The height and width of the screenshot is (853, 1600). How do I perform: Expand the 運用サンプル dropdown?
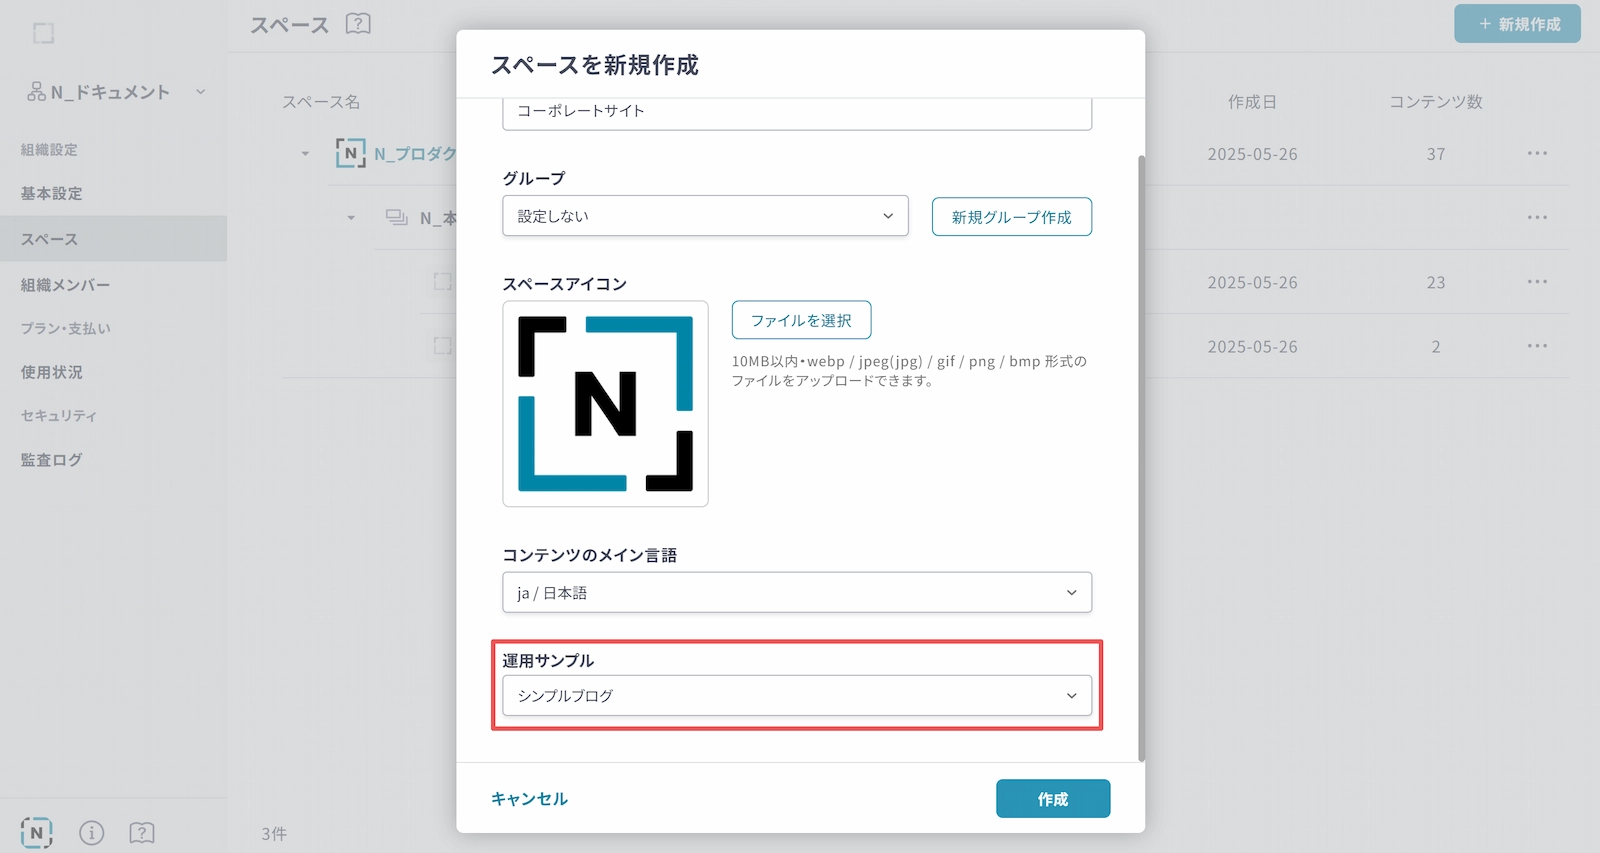coord(796,696)
